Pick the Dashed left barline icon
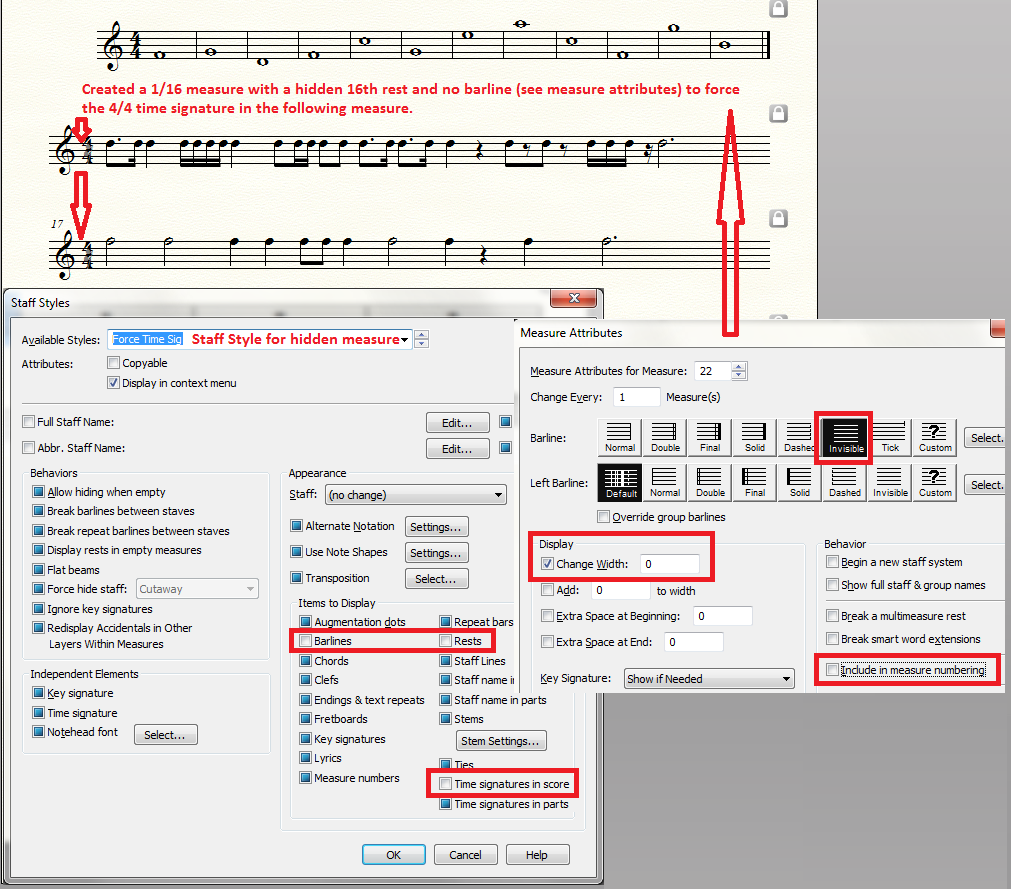This screenshot has height=889, width=1011. (845, 482)
